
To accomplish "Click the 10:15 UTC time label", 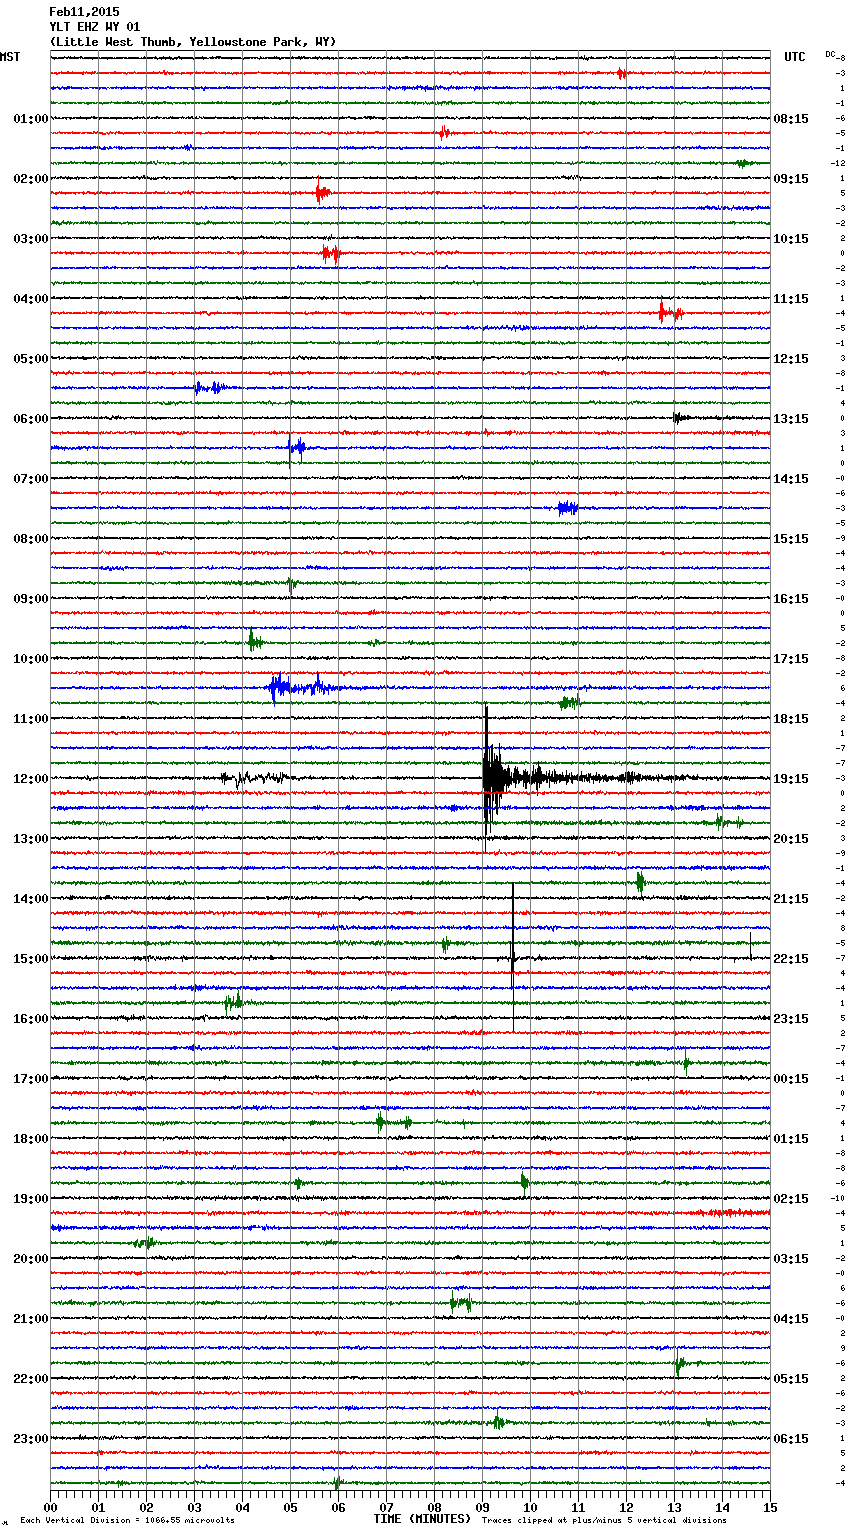I will coord(791,239).
